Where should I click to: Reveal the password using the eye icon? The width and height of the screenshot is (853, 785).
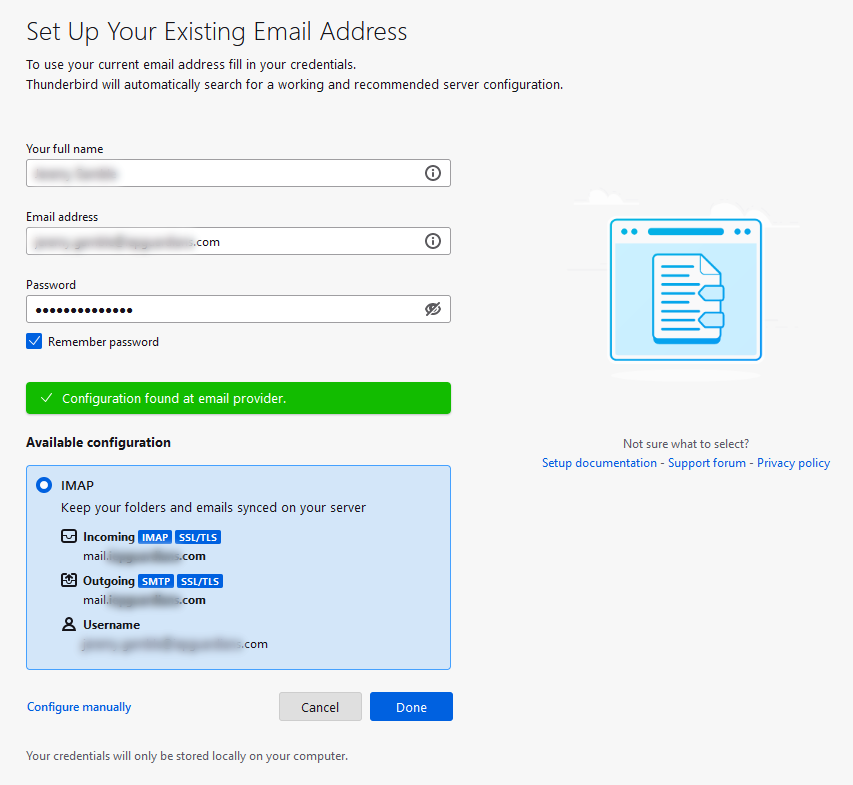point(433,309)
